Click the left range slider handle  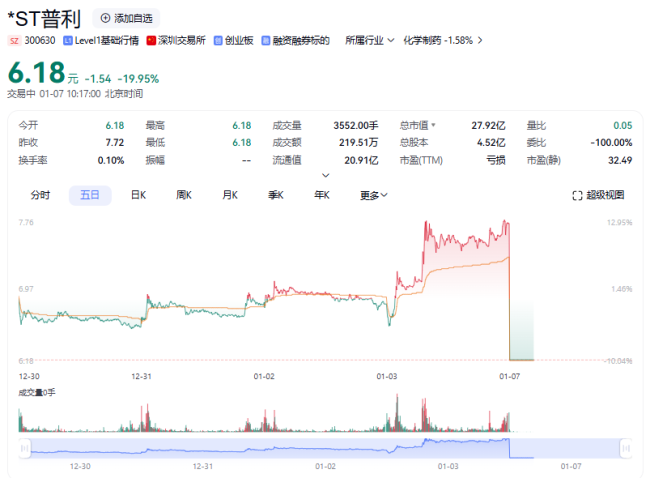[x=25, y=448]
